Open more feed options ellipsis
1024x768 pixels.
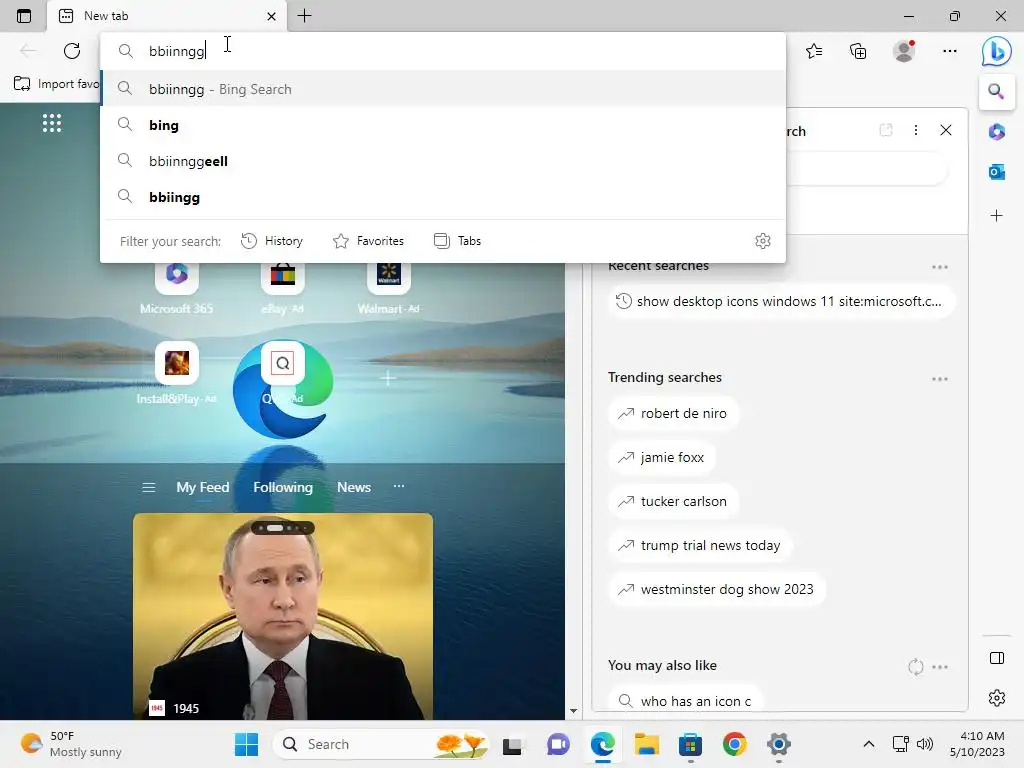[399, 487]
